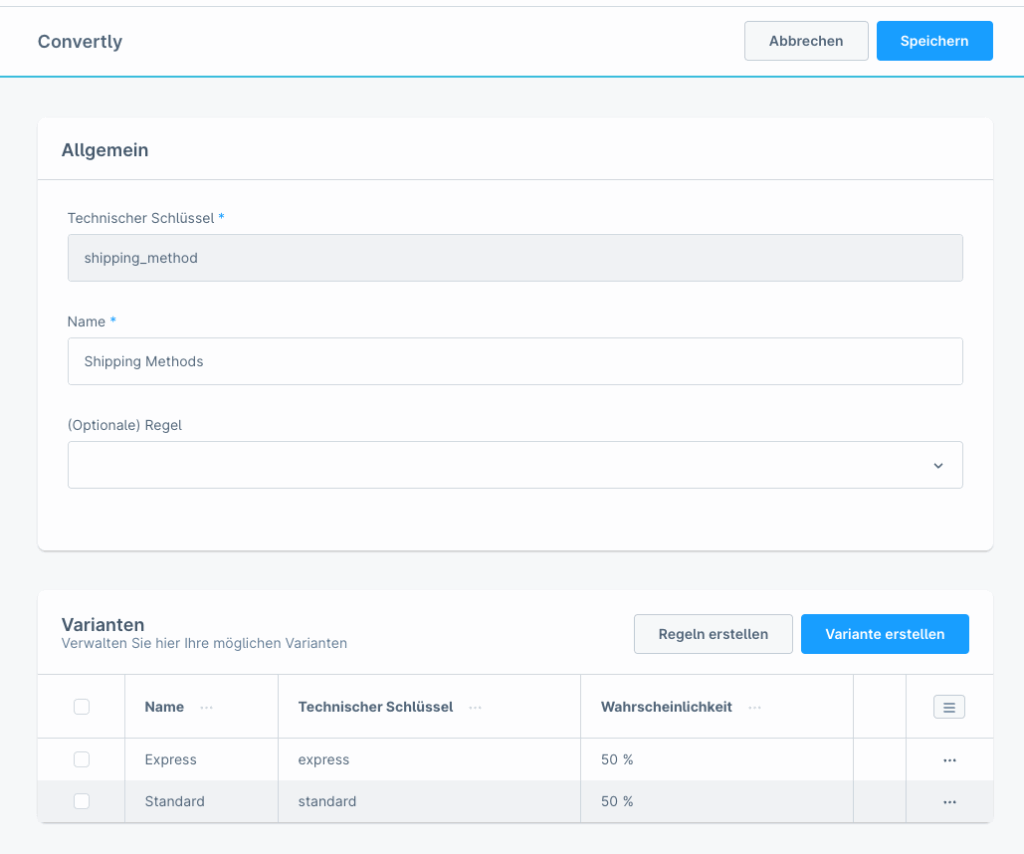Open Technischer Schlüssel column options dots
Image resolution: width=1024 pixels, height=854 pixels.
[x=475, y=708]
